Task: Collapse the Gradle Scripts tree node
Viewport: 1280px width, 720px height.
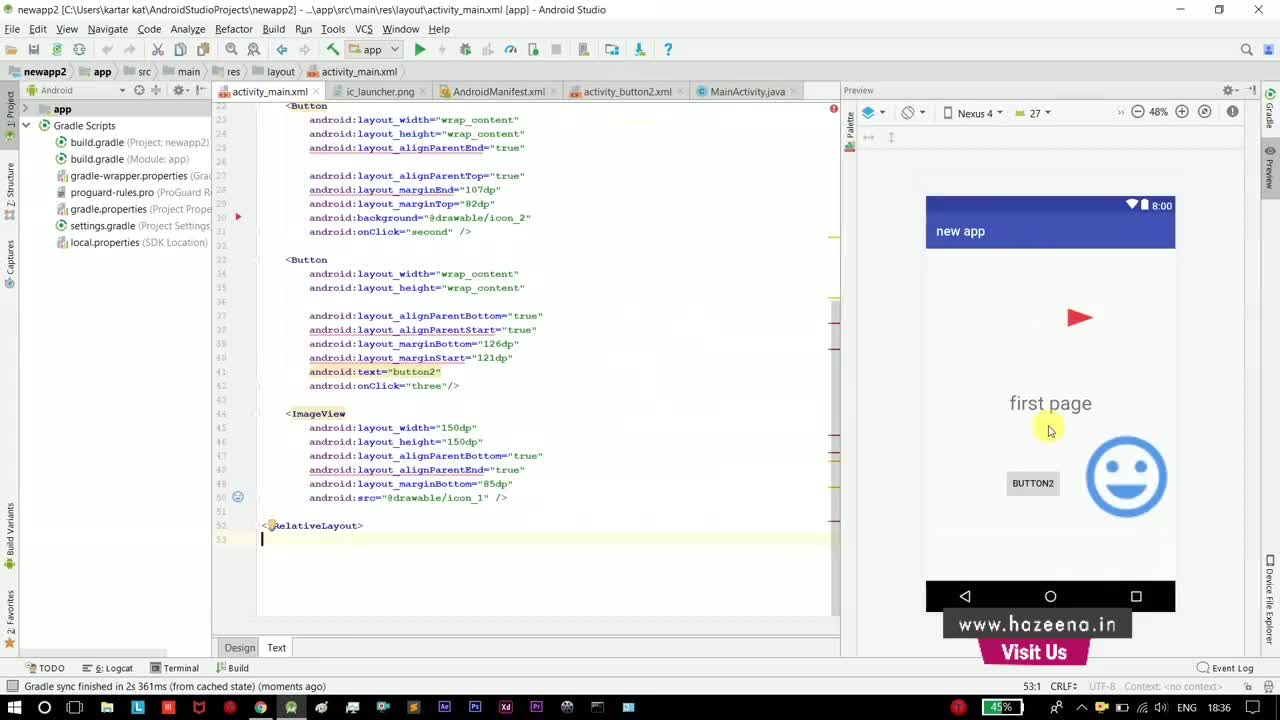Action: tap(28, 126)
